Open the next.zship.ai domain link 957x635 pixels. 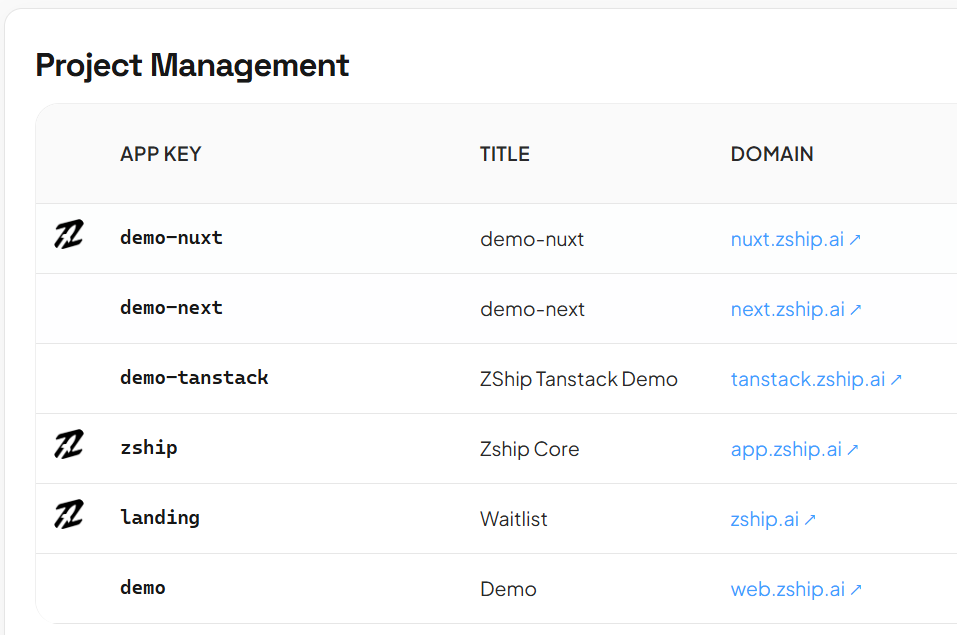787,309
